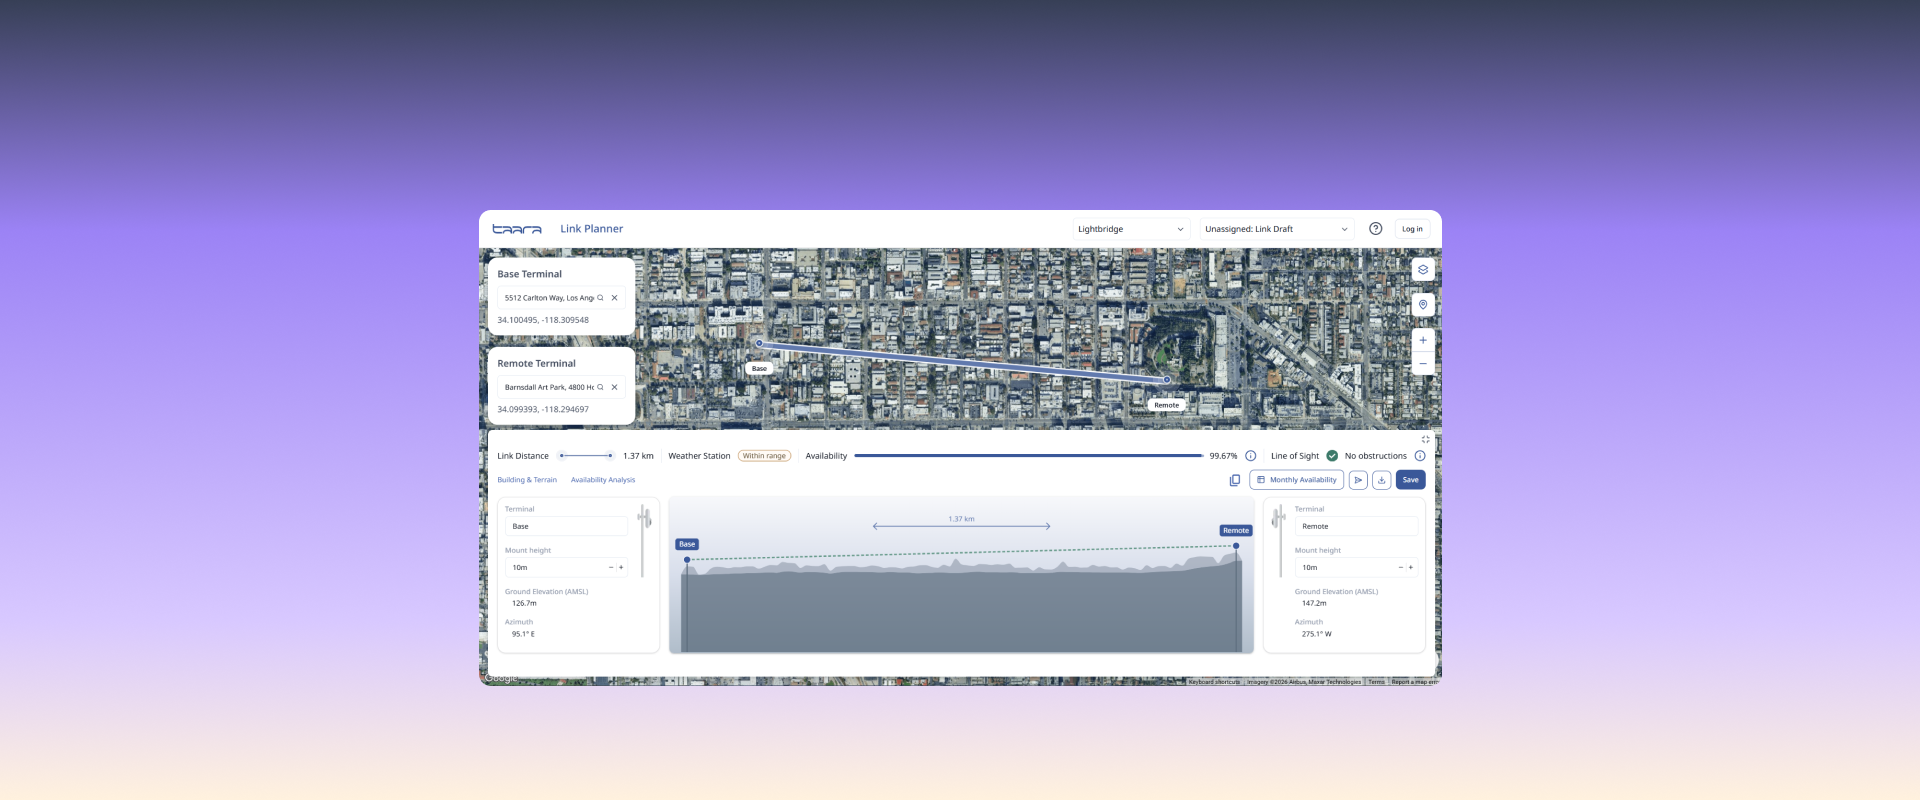The width and height of the screenshot is (1920, 800).
Task: Click the Remote terminal name field
Action: 1356,526
